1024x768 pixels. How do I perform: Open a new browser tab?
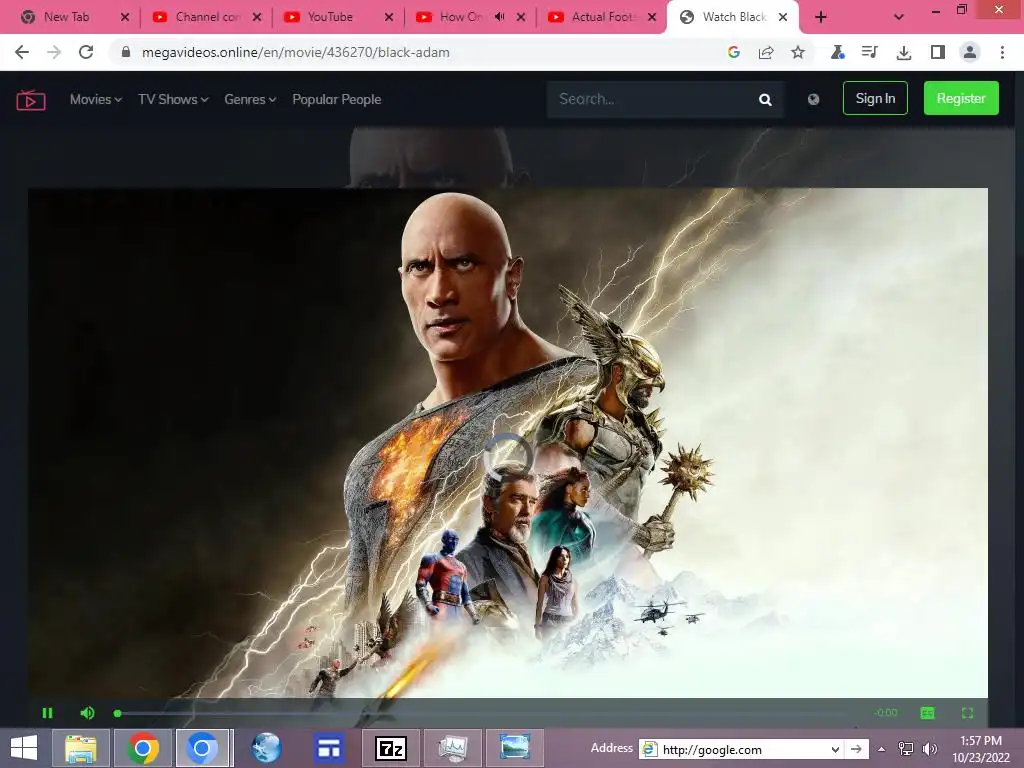pyautogui.click(x=821, y=17)
